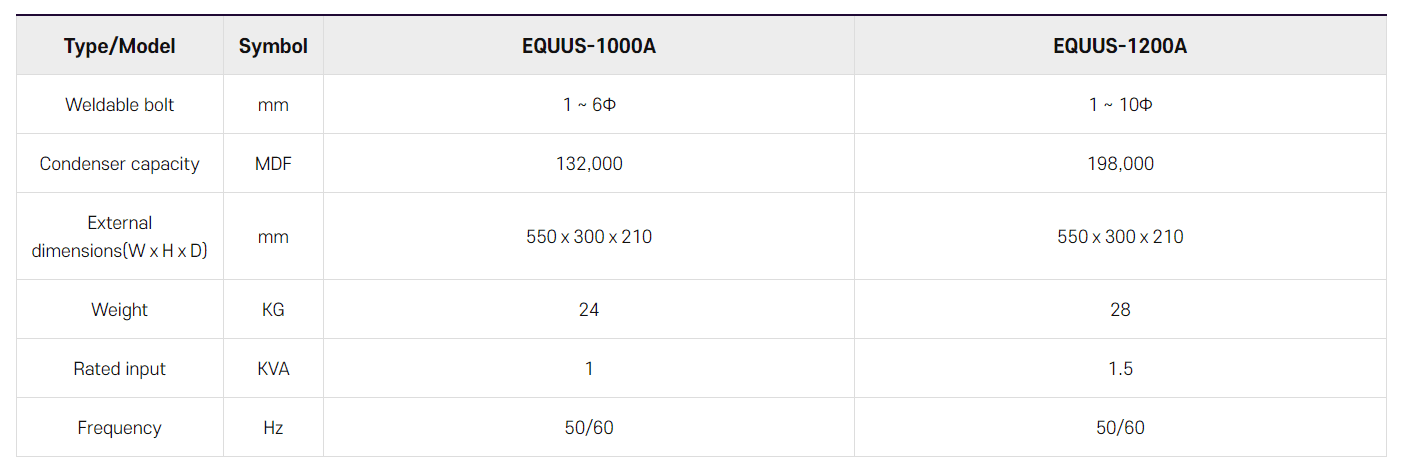Select the Symbol column header
Viewport: 1402px width, 473px height.
(273, 46)
